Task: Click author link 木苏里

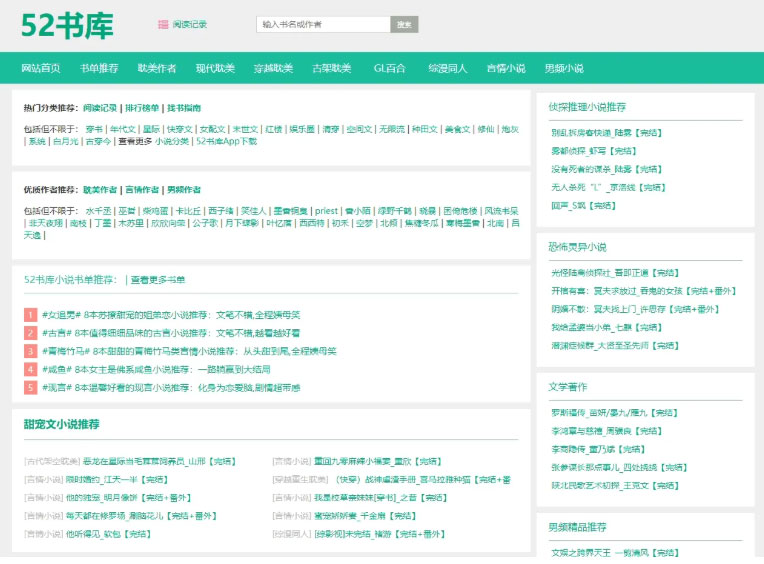Action: coord(131,223)
